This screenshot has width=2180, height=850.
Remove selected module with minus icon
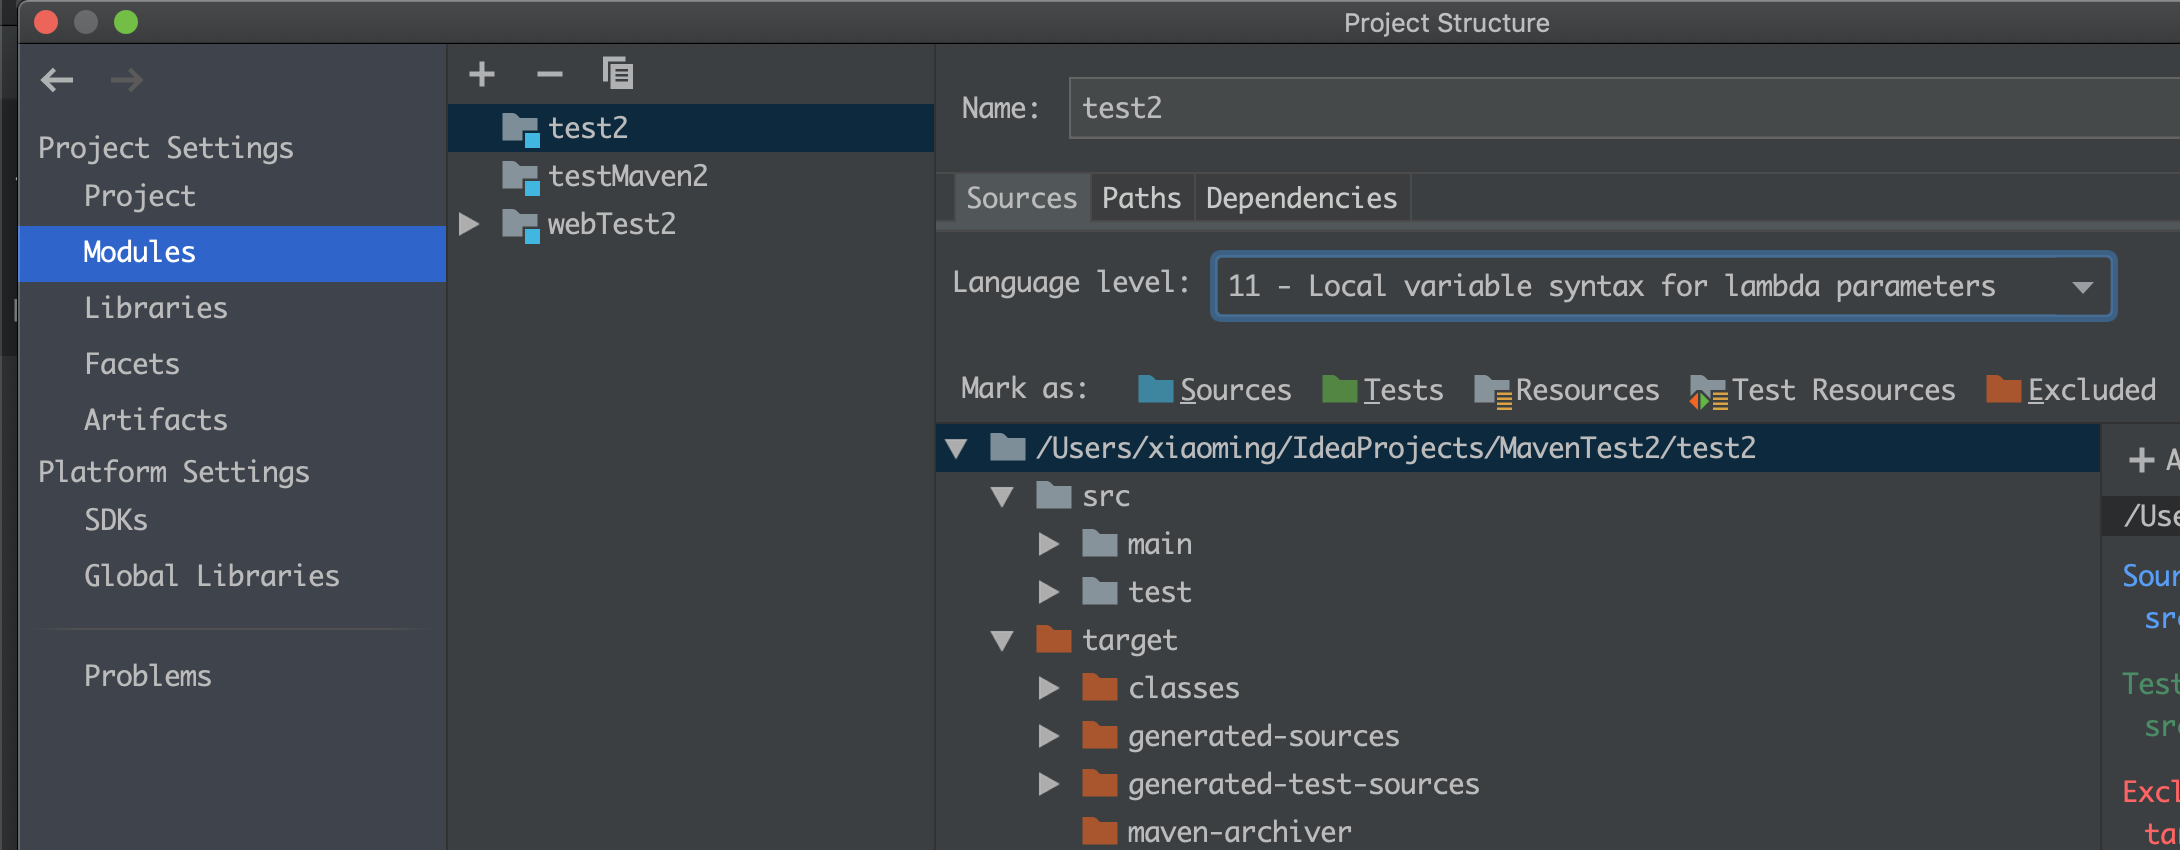(x=550, y=74)
